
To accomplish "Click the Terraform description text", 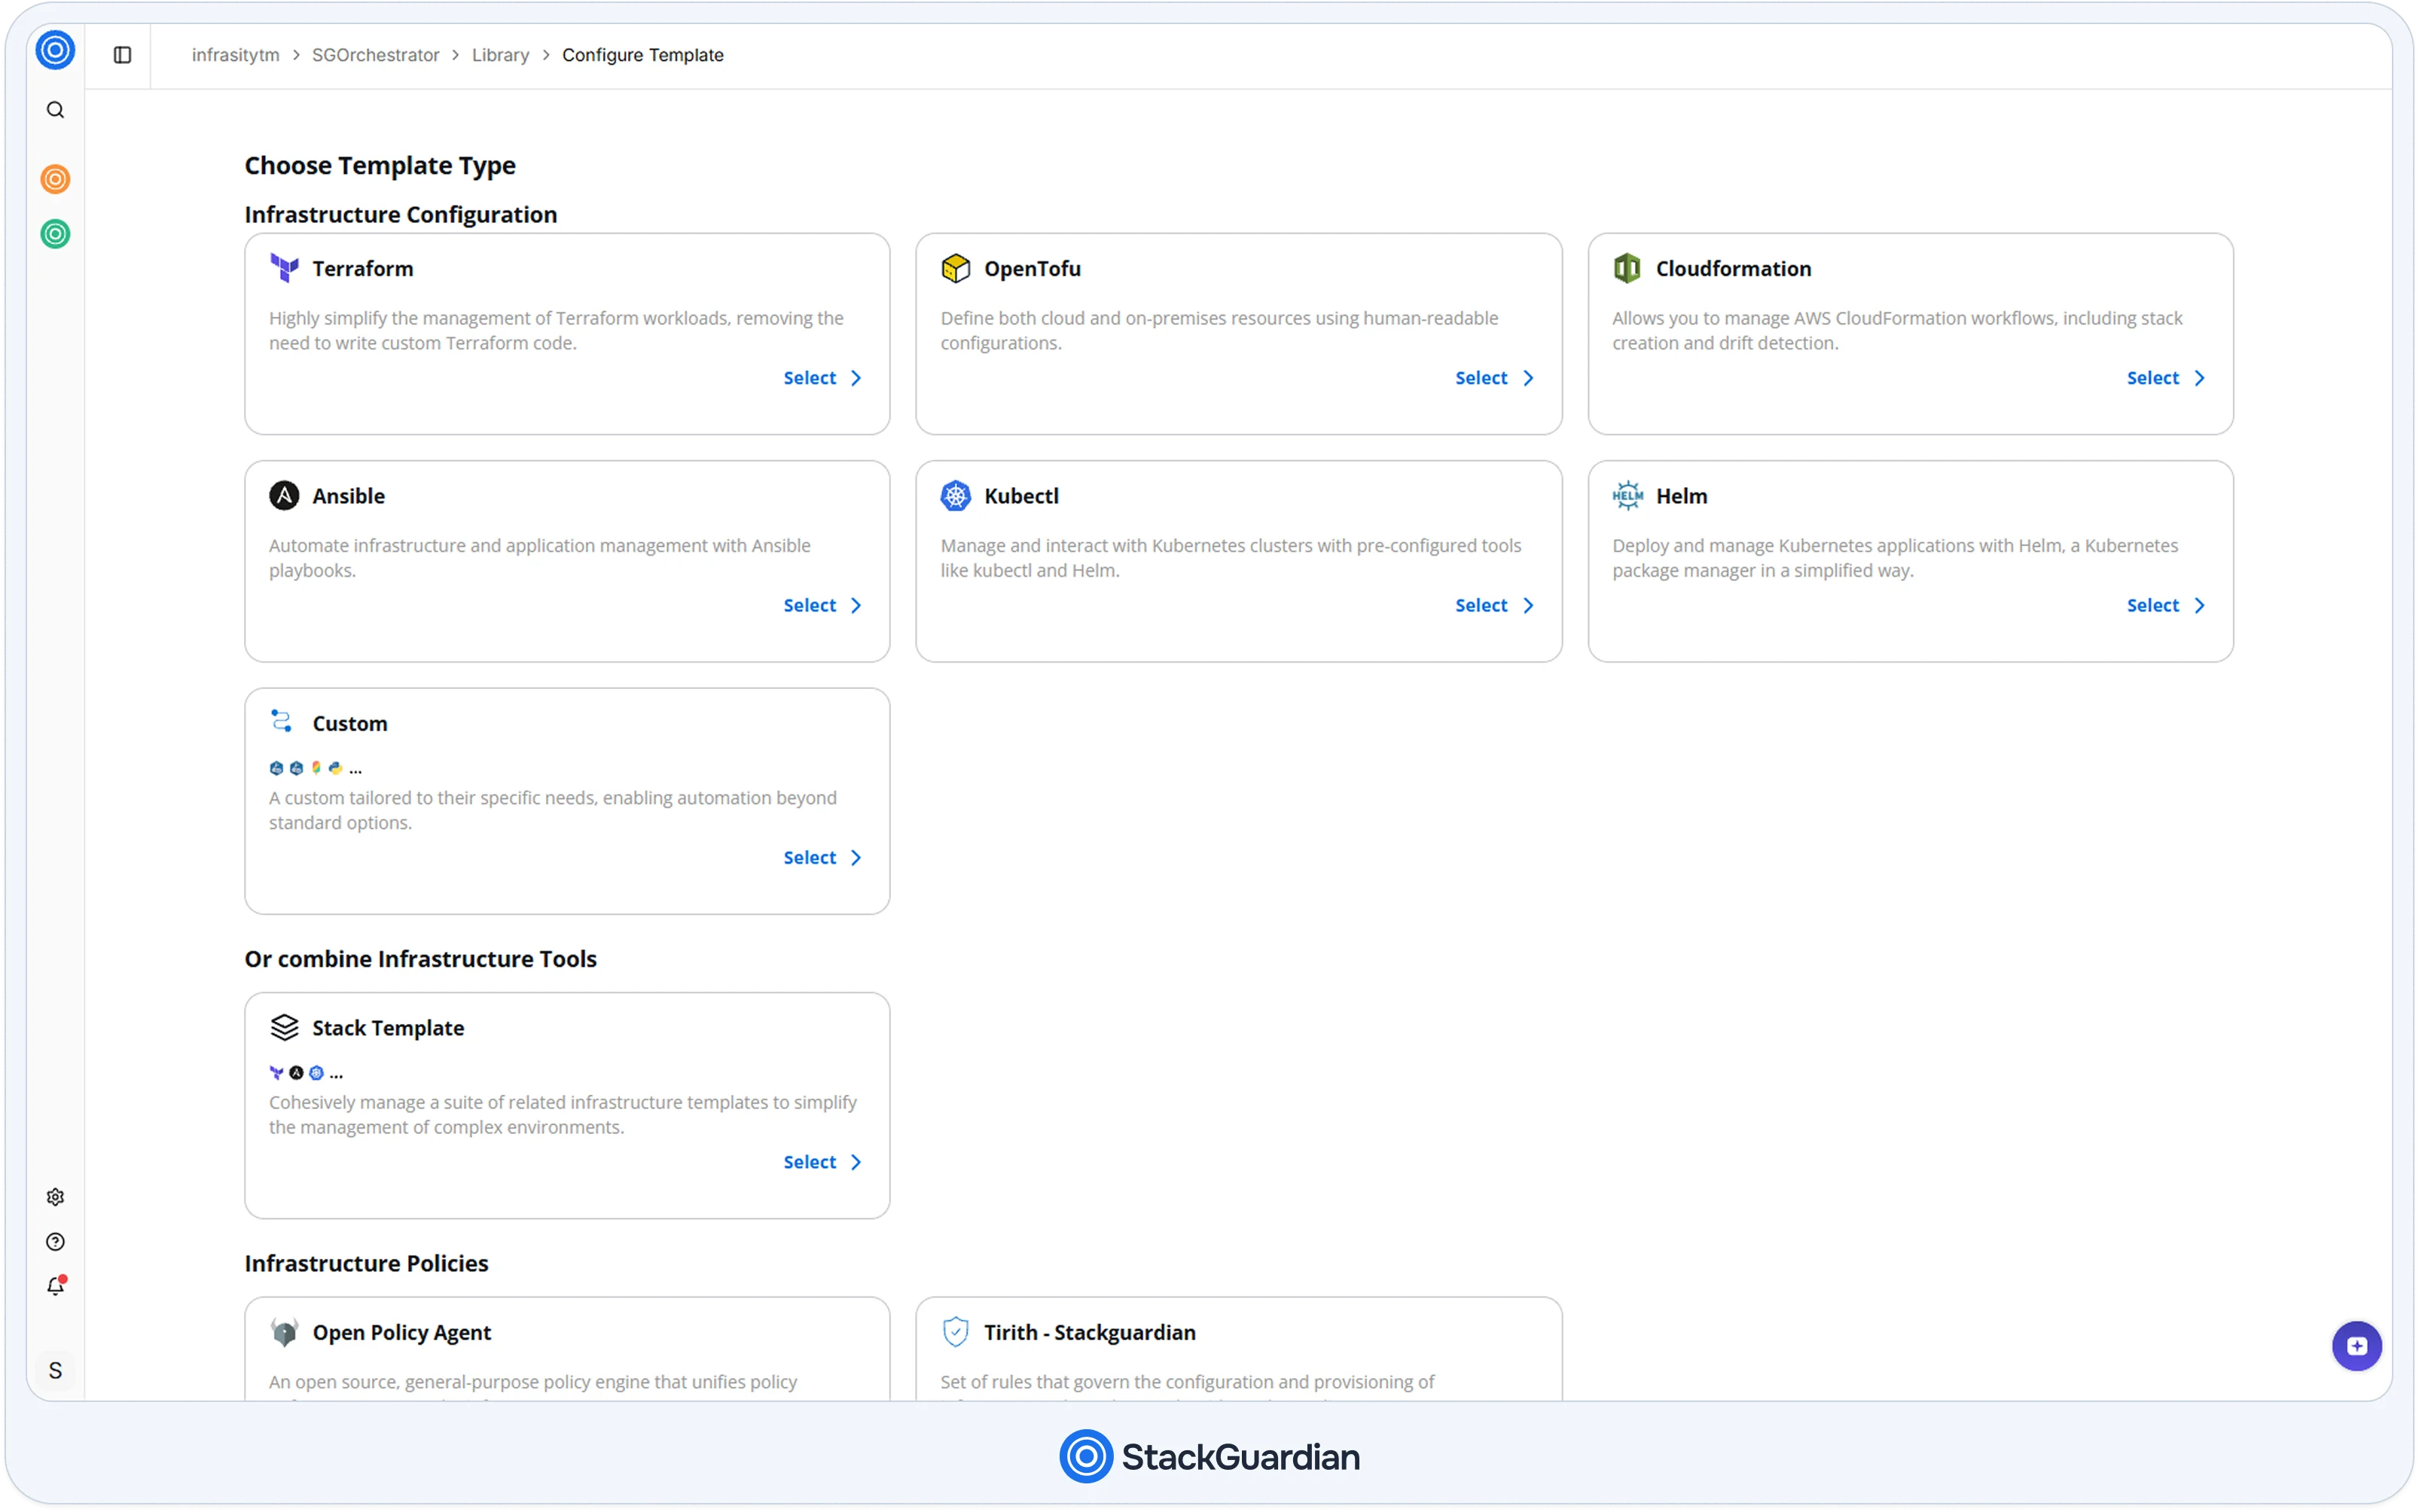I will (x=556, y=331).
